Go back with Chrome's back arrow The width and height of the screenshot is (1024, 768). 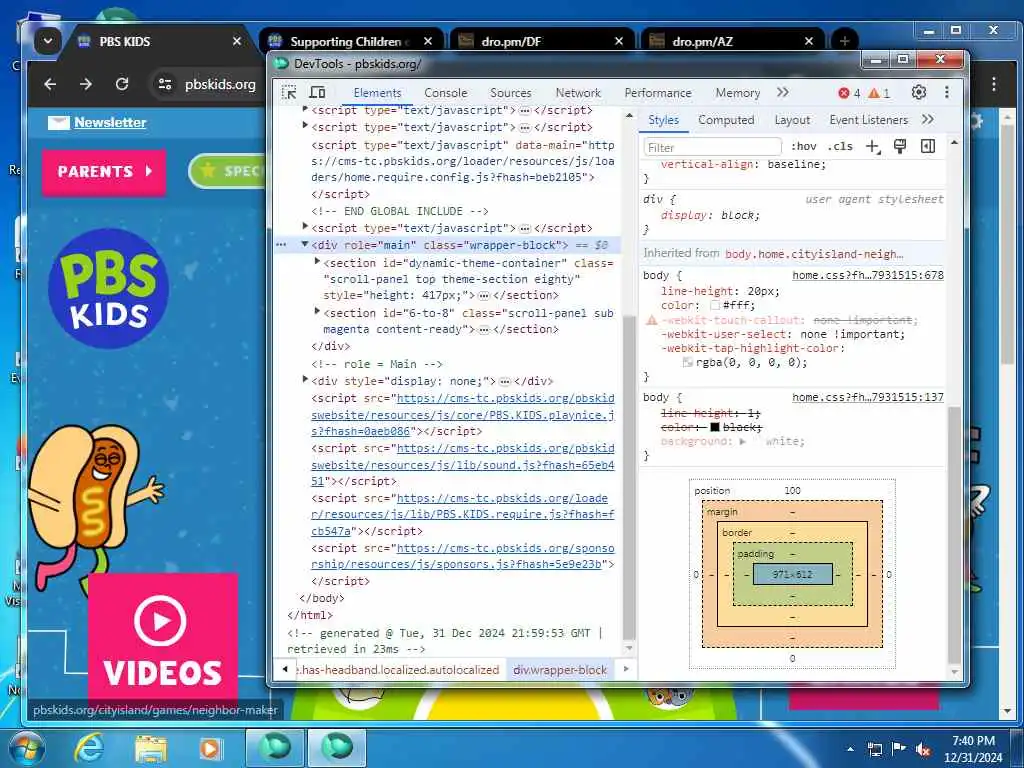[50, 84]
